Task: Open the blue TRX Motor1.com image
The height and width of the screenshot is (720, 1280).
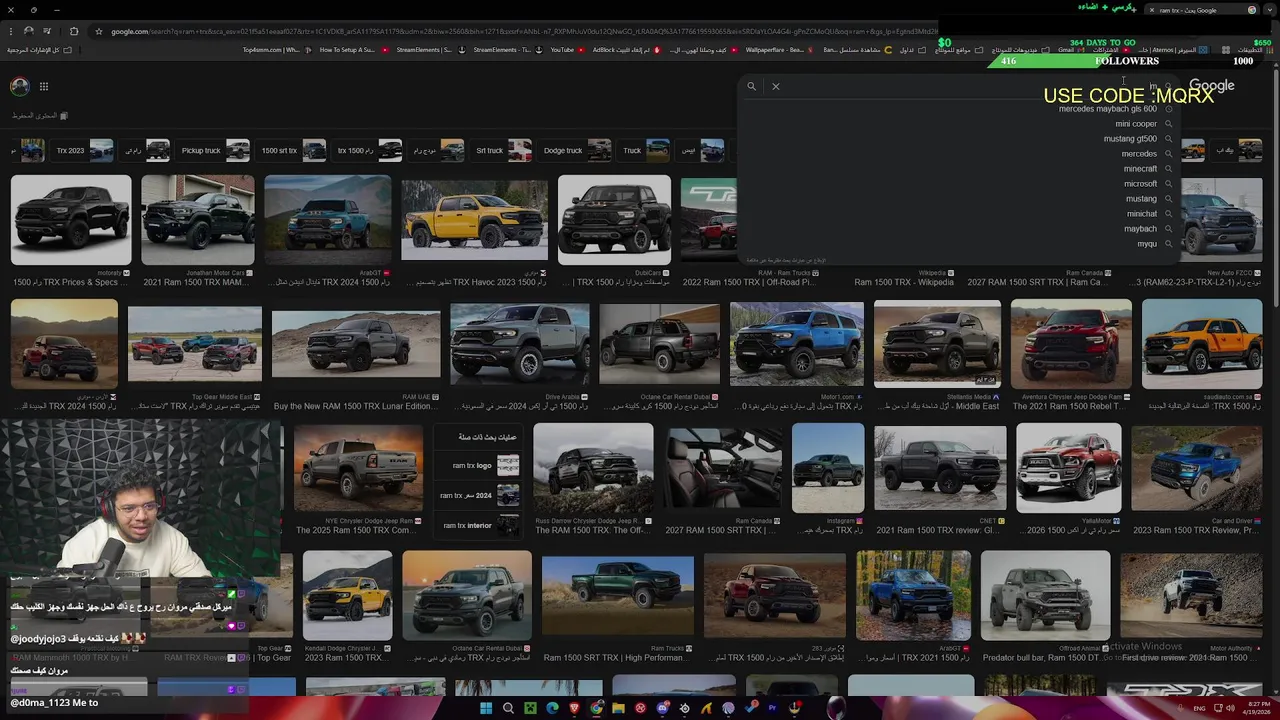Action: tap(796, 344)
